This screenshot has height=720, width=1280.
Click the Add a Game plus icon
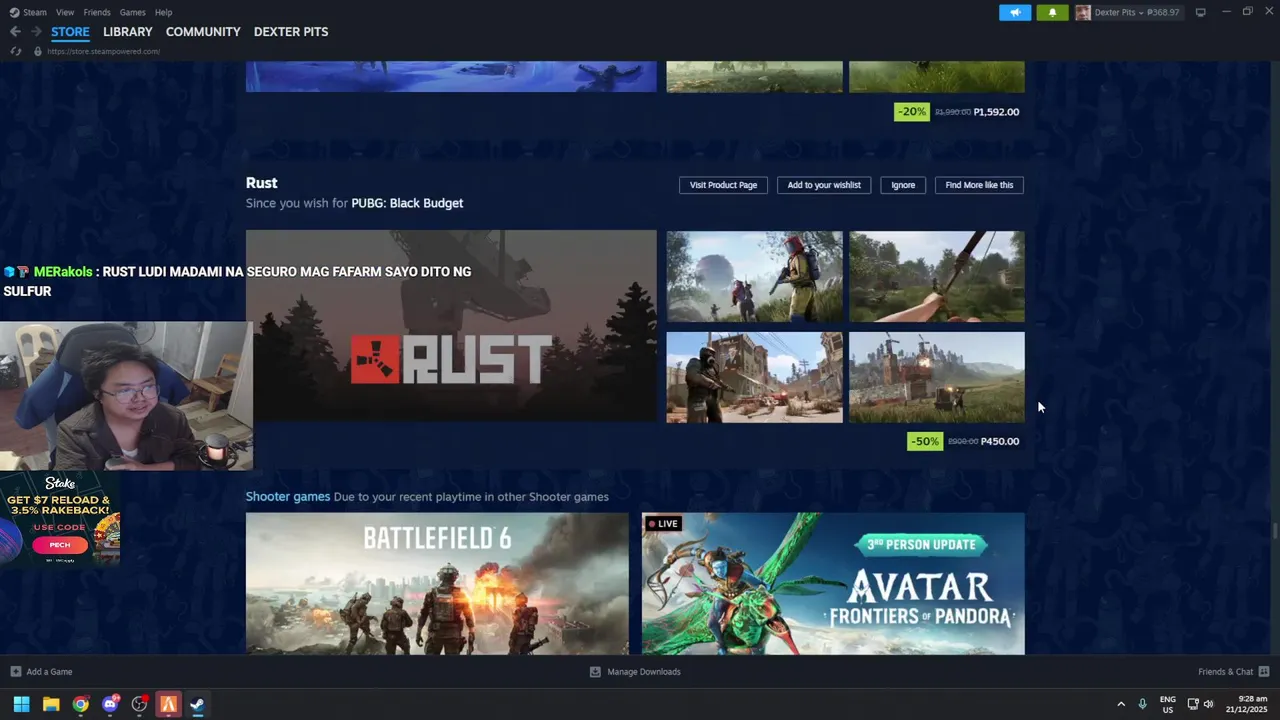[15, 672]
